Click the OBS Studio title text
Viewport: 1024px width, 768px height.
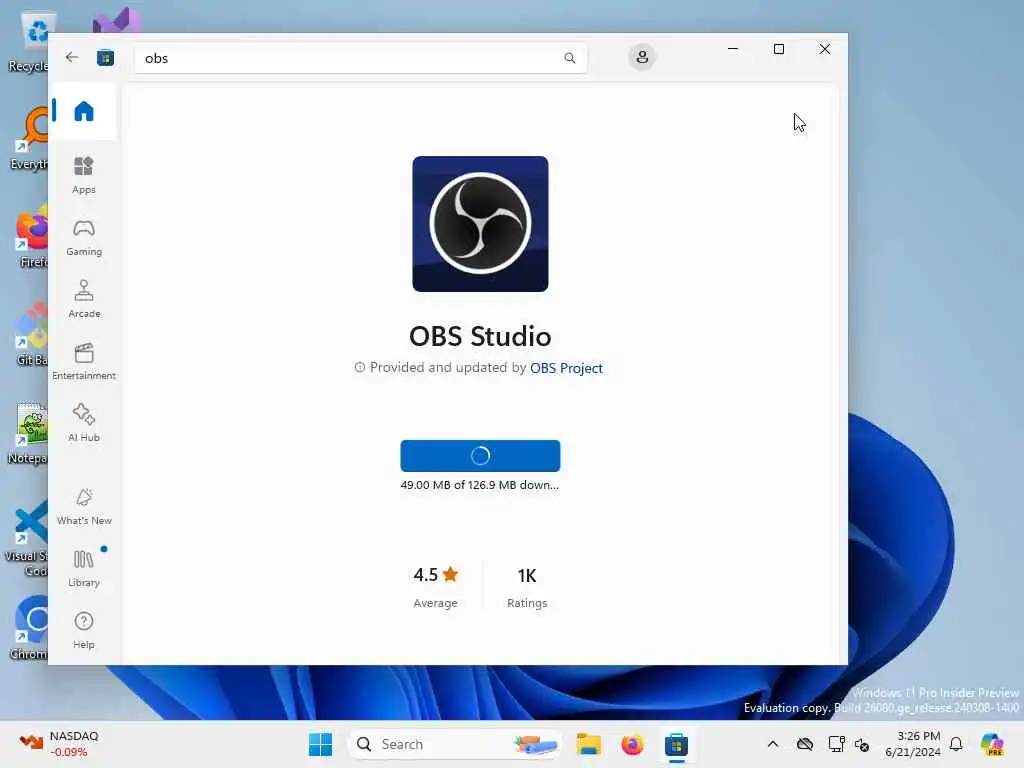click(x=480, y=336)
